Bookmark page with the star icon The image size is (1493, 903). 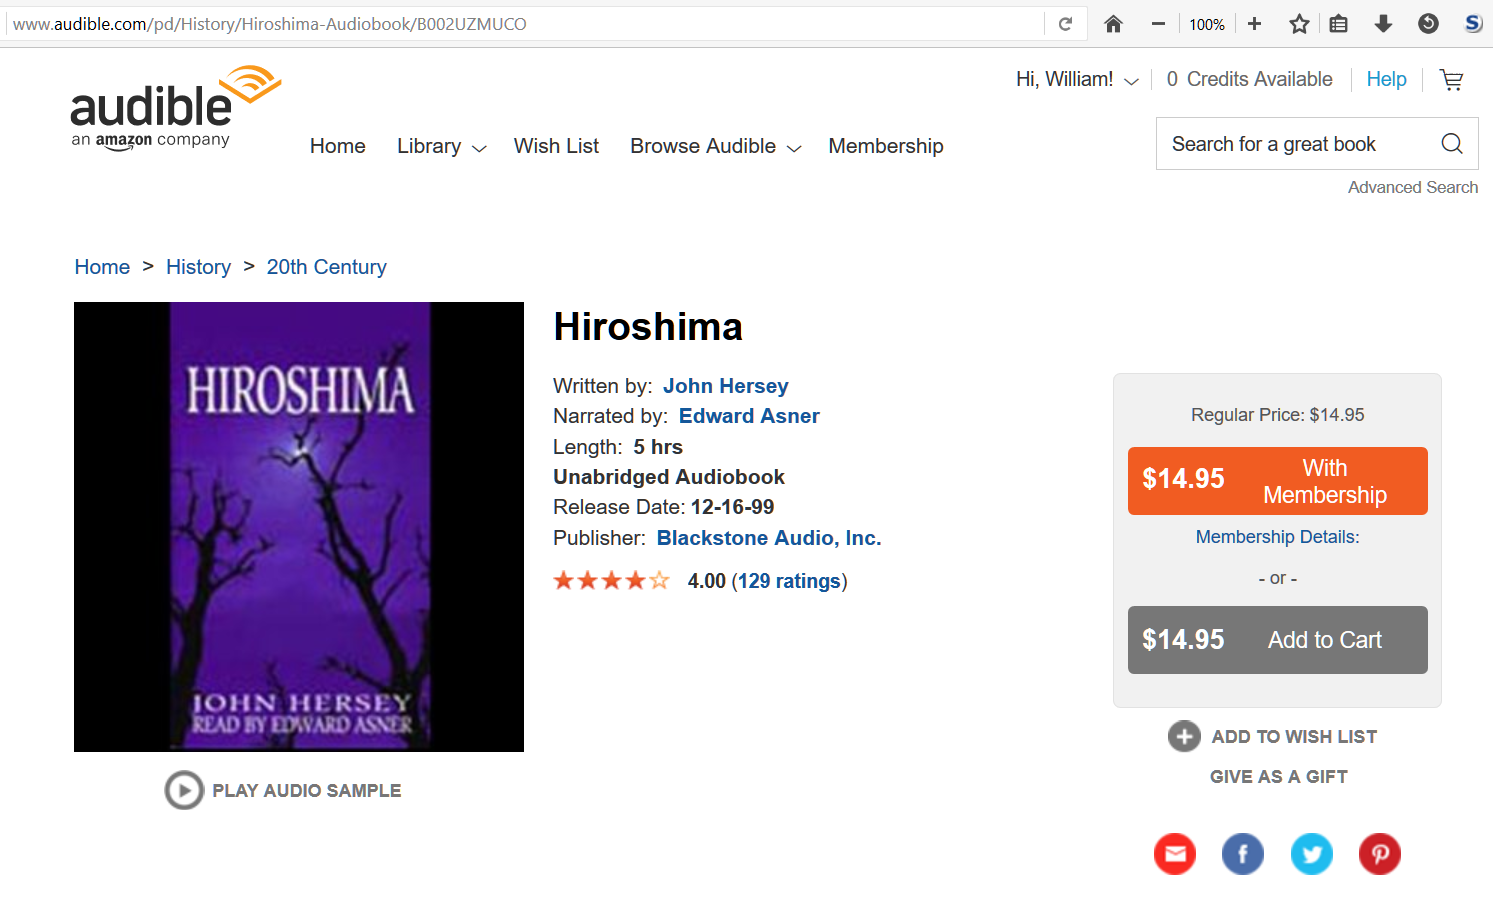click(x=1299, y=24)
